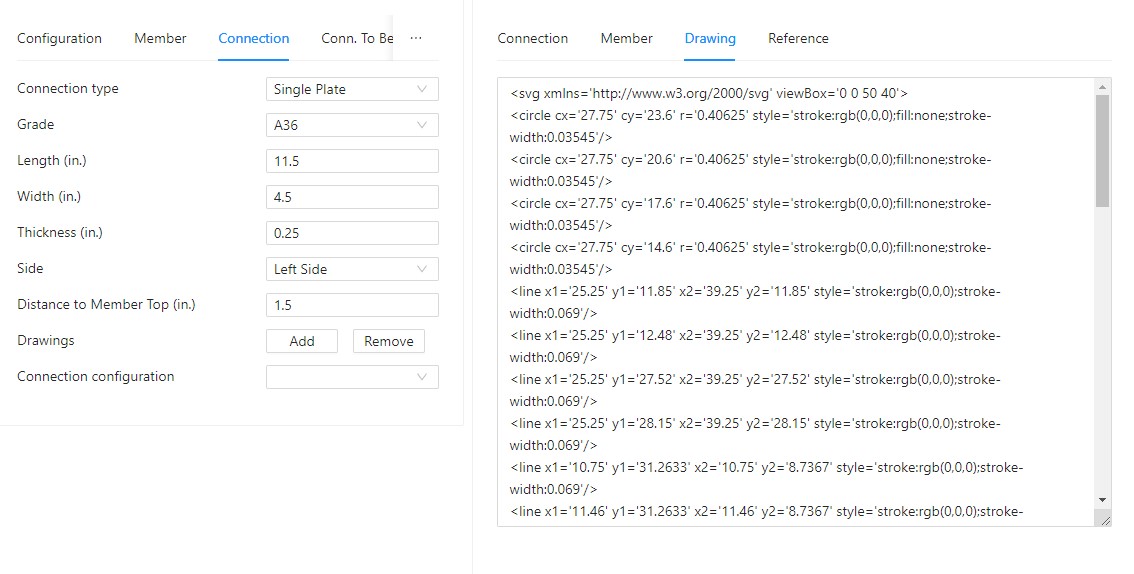This screenshot has width=1134, height=574.
Task: Select the Drawing tab
Action: pyautogui.click(x=710, y=38)
